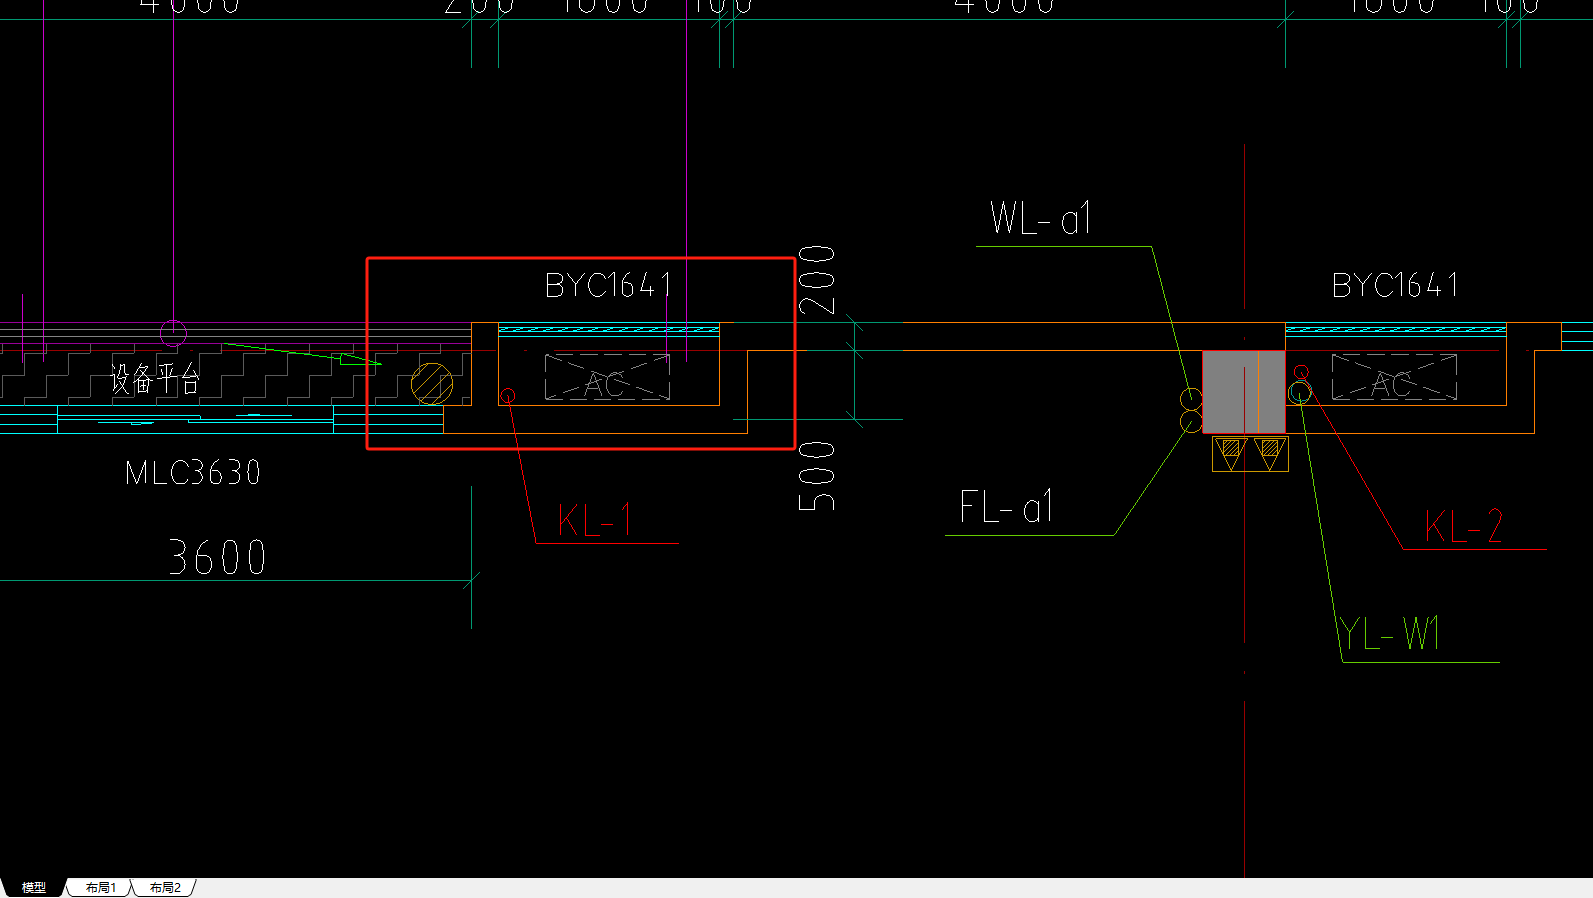Select the small red circle at KL-1 leader

(508, 396)
